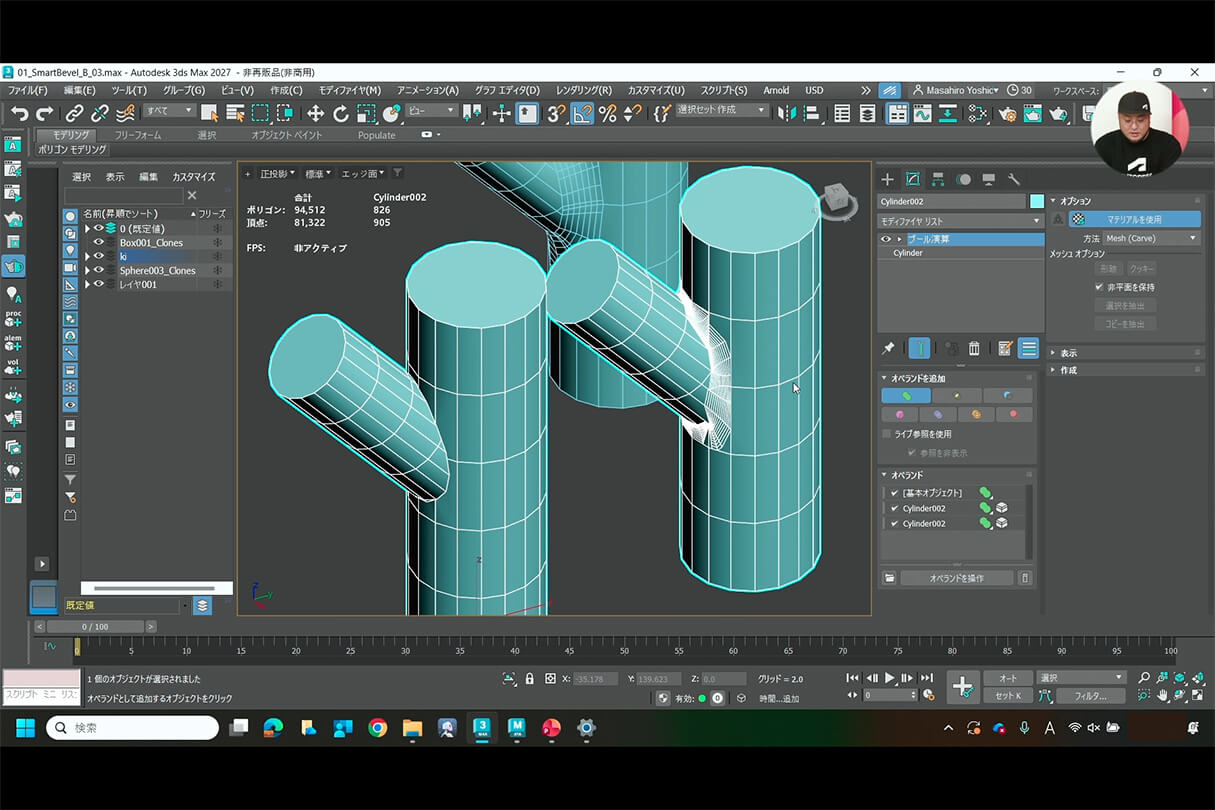Click the マテリアルを使用 button
This screenshot has height=810, width=1215.
point(1134,219)
